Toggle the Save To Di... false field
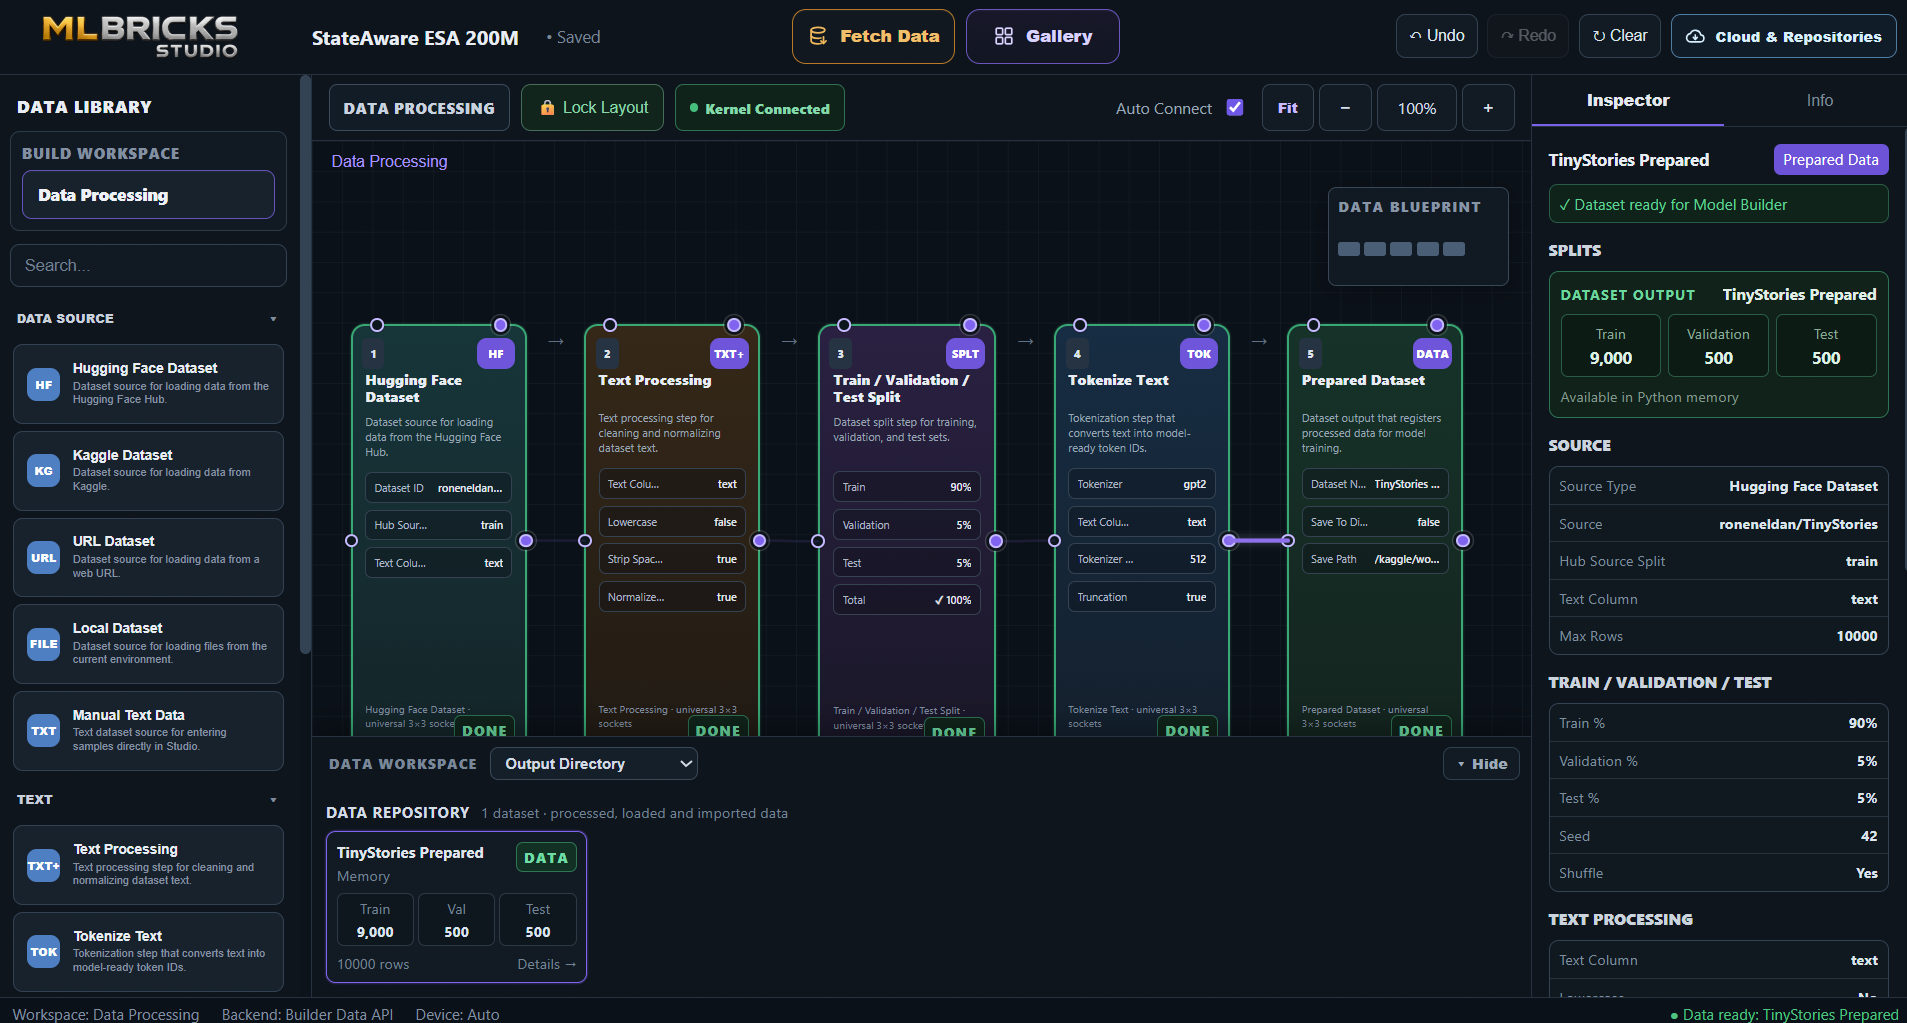The height and width of the screenshot is (1023, 1907). click(x=1375, y=522)
